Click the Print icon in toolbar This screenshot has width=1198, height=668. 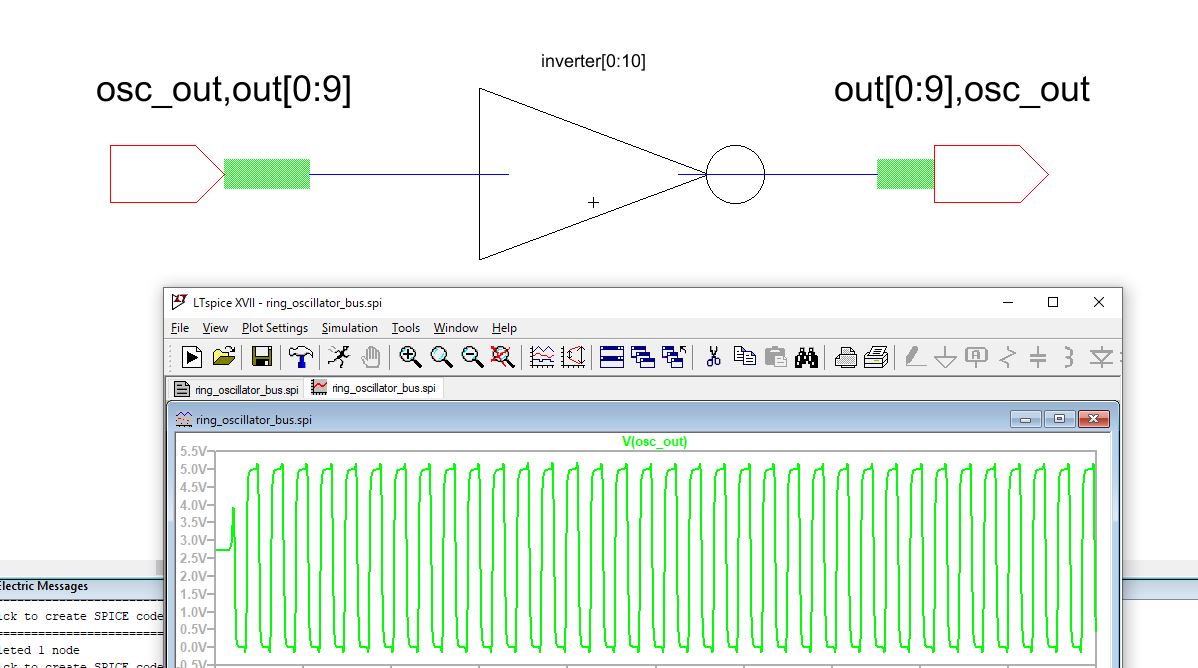(845, 356)
